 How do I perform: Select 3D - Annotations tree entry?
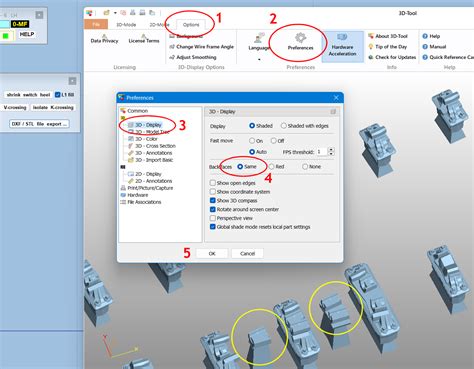150,153
